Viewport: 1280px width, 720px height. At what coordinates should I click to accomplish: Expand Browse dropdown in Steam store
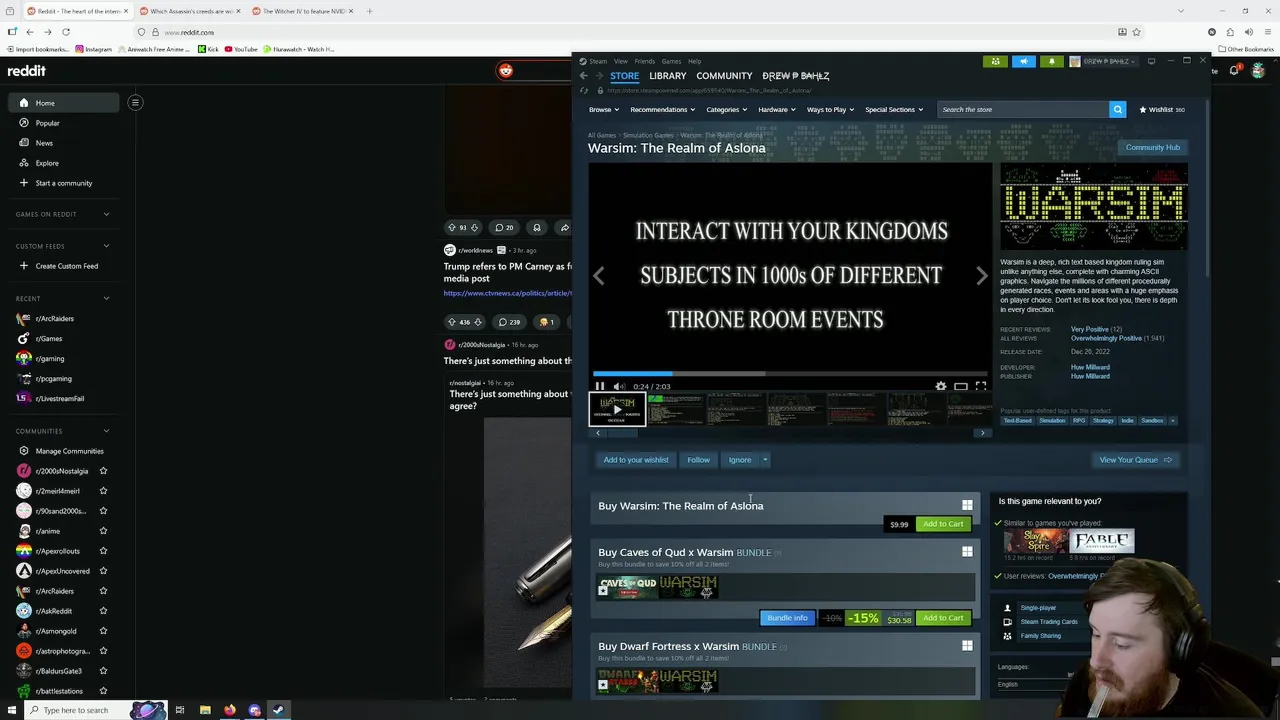coord(603,109)
